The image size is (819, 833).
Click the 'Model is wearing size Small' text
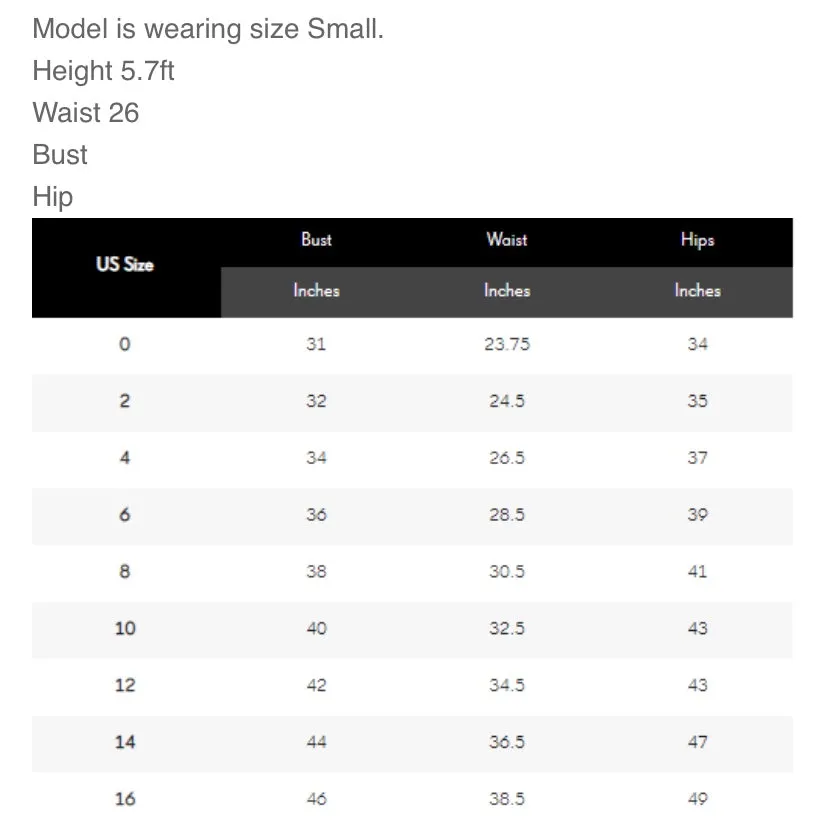(x=208, y=29)
